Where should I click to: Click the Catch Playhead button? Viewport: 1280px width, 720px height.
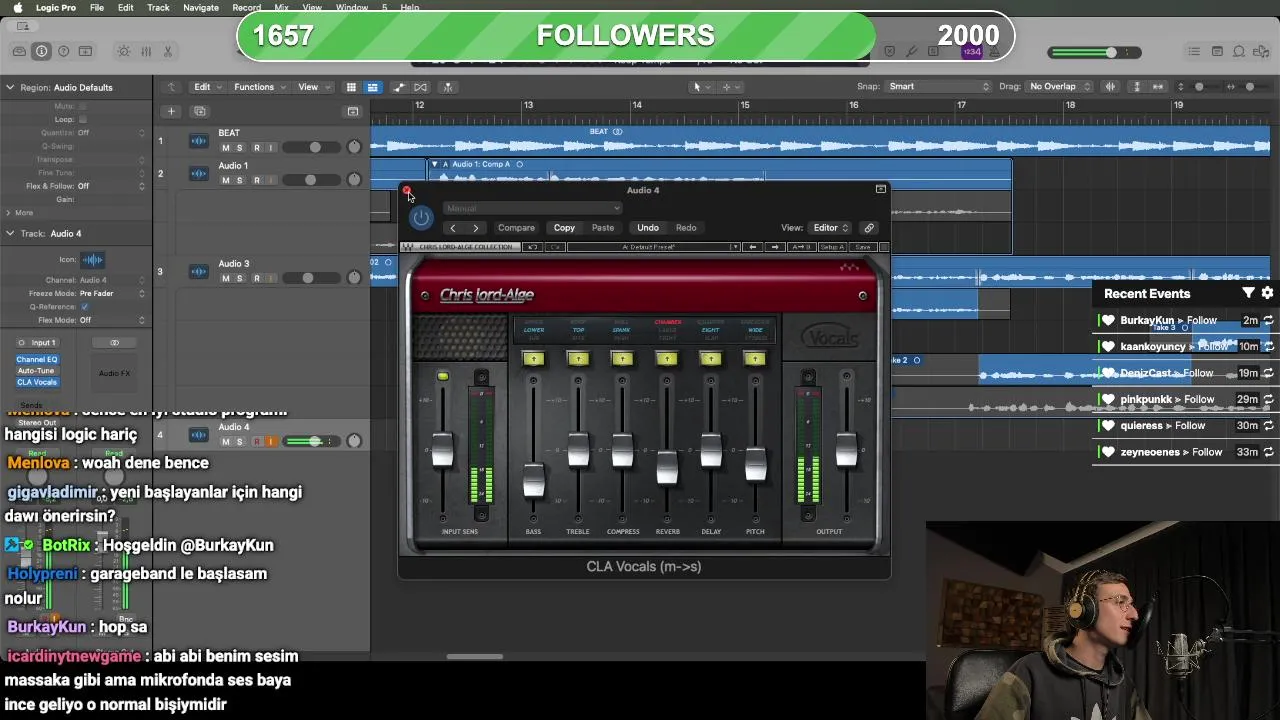pos(447,87)
